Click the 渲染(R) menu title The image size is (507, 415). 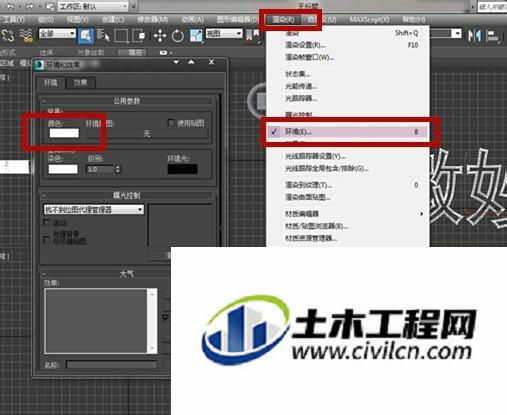tap(283, 20)
